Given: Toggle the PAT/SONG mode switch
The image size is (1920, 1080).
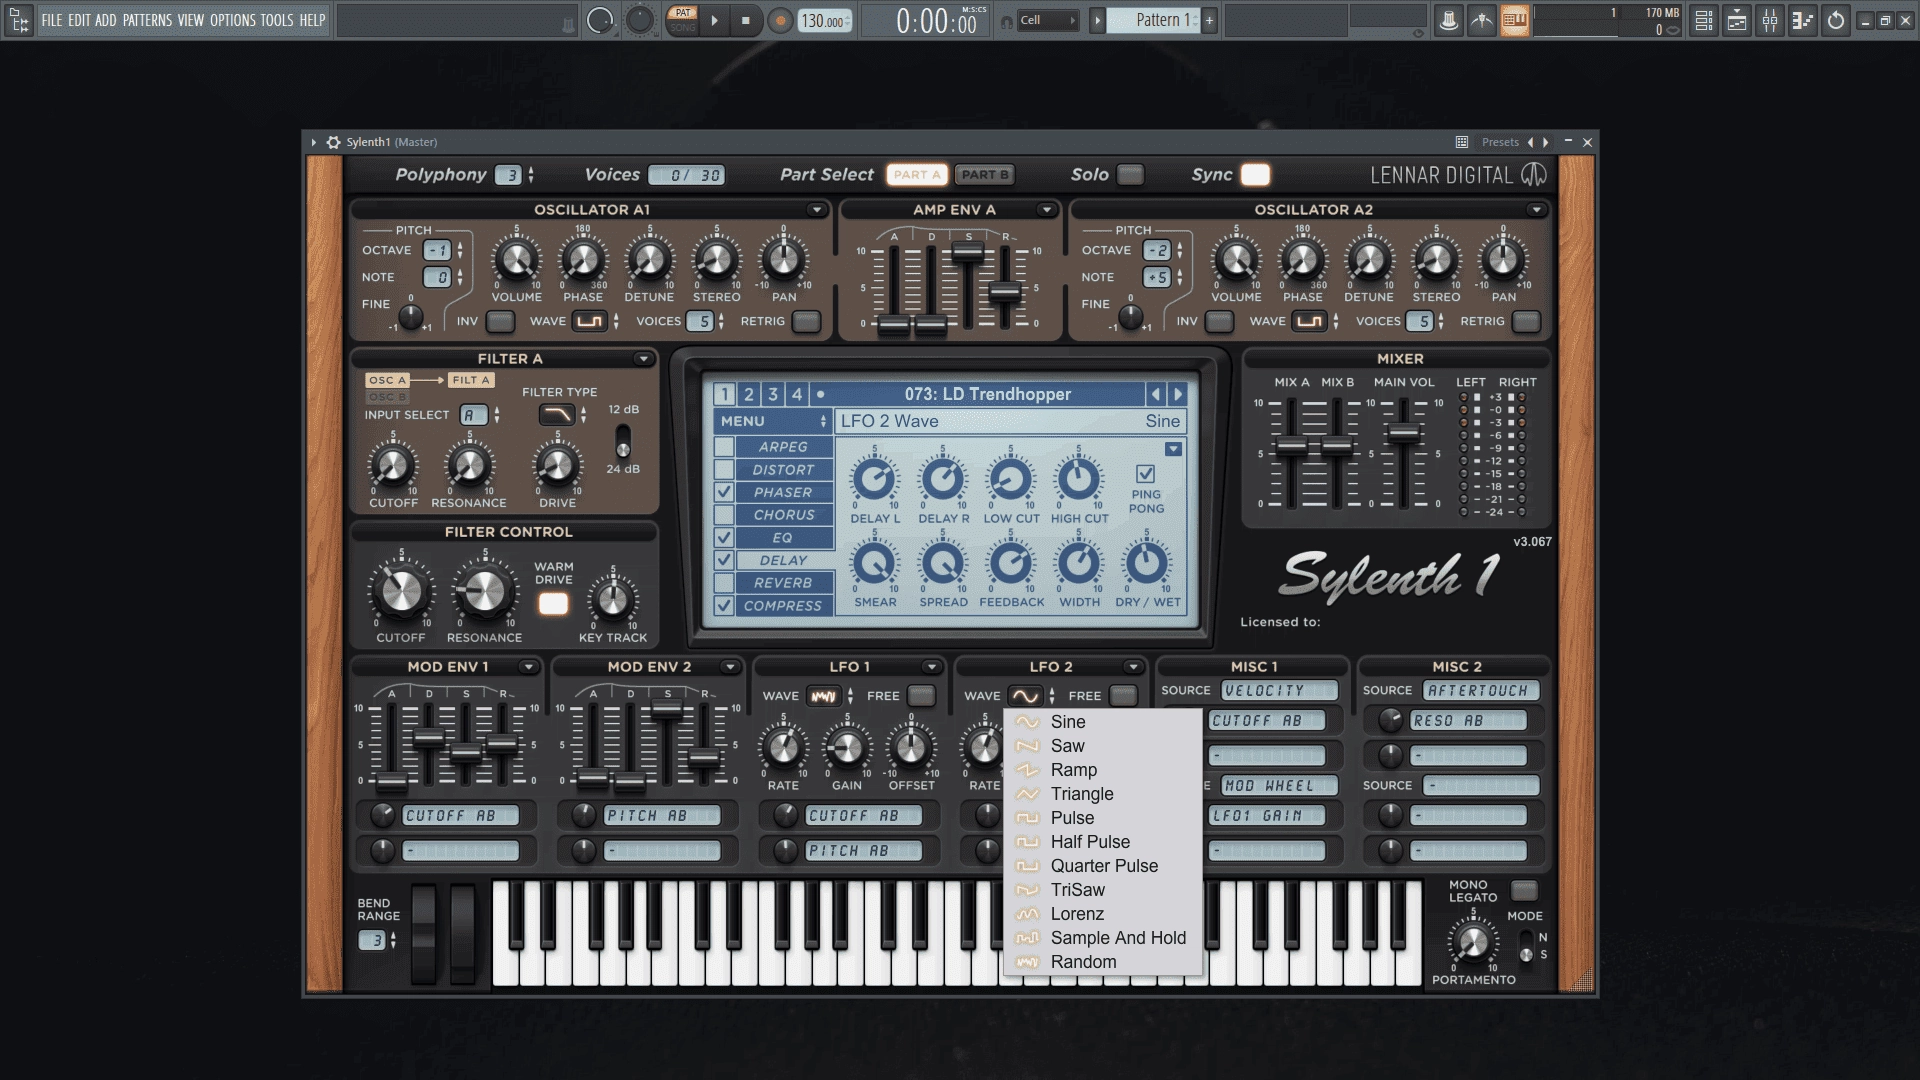Looking at the screenshot, I should [x=683, y=20].
